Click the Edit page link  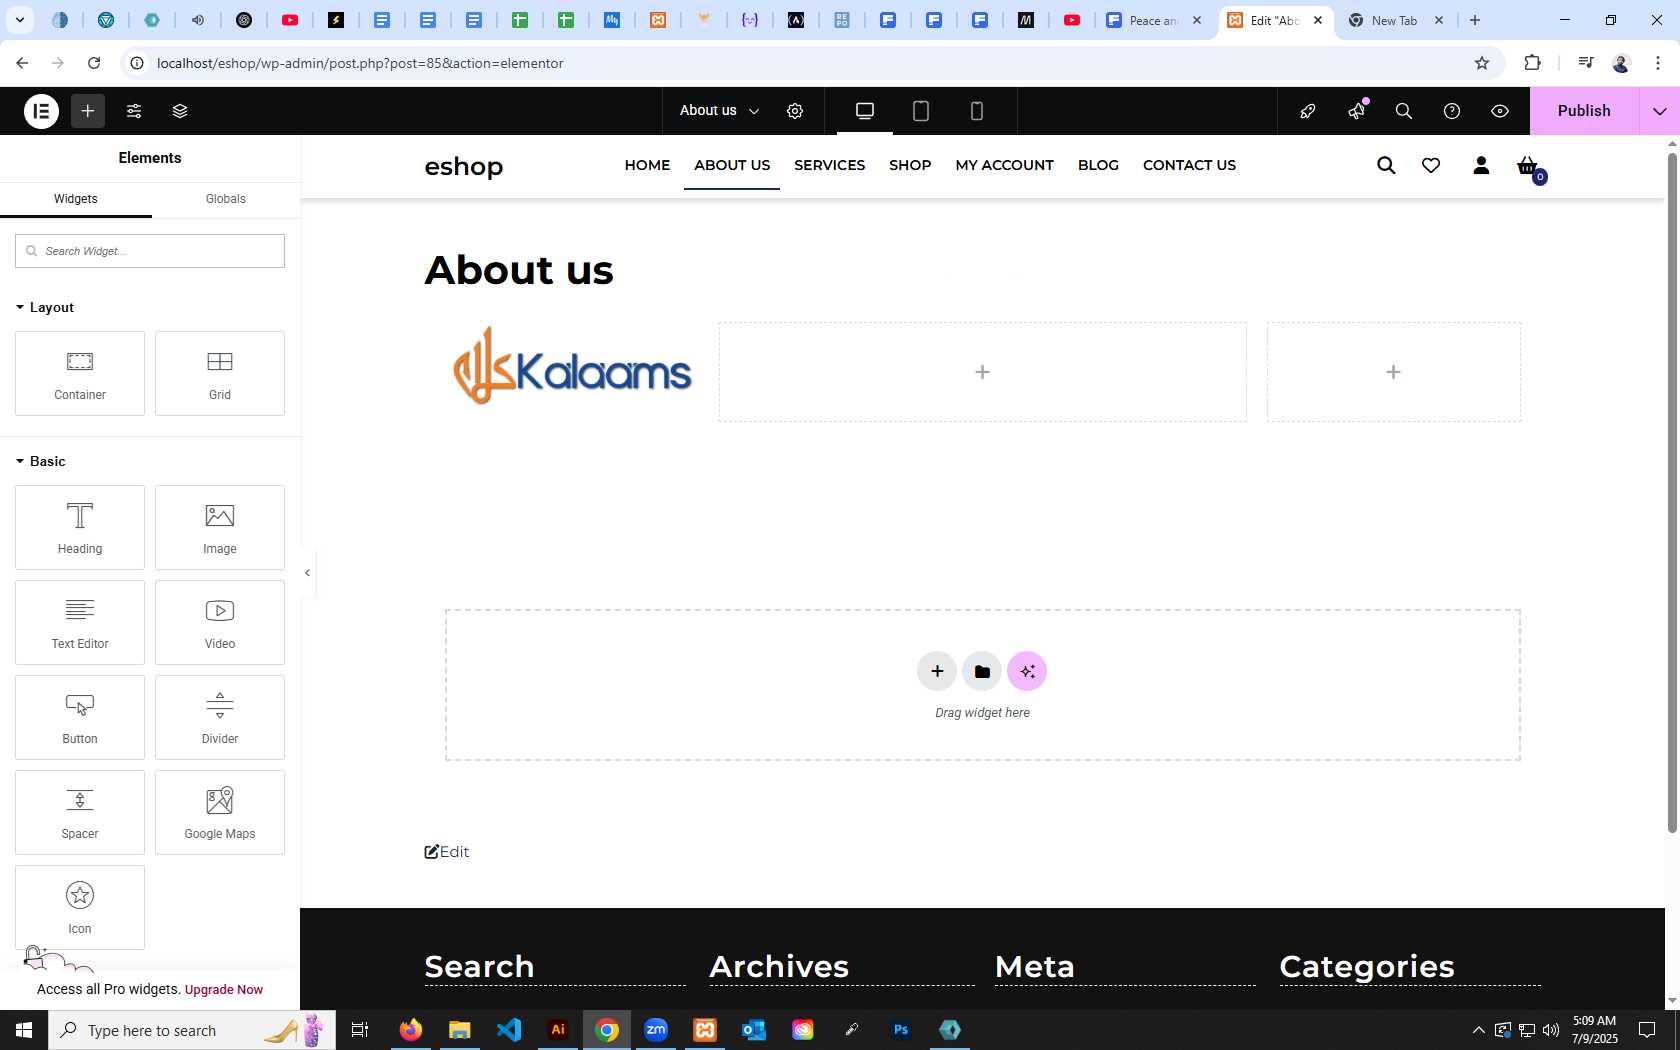coord(447,852)
